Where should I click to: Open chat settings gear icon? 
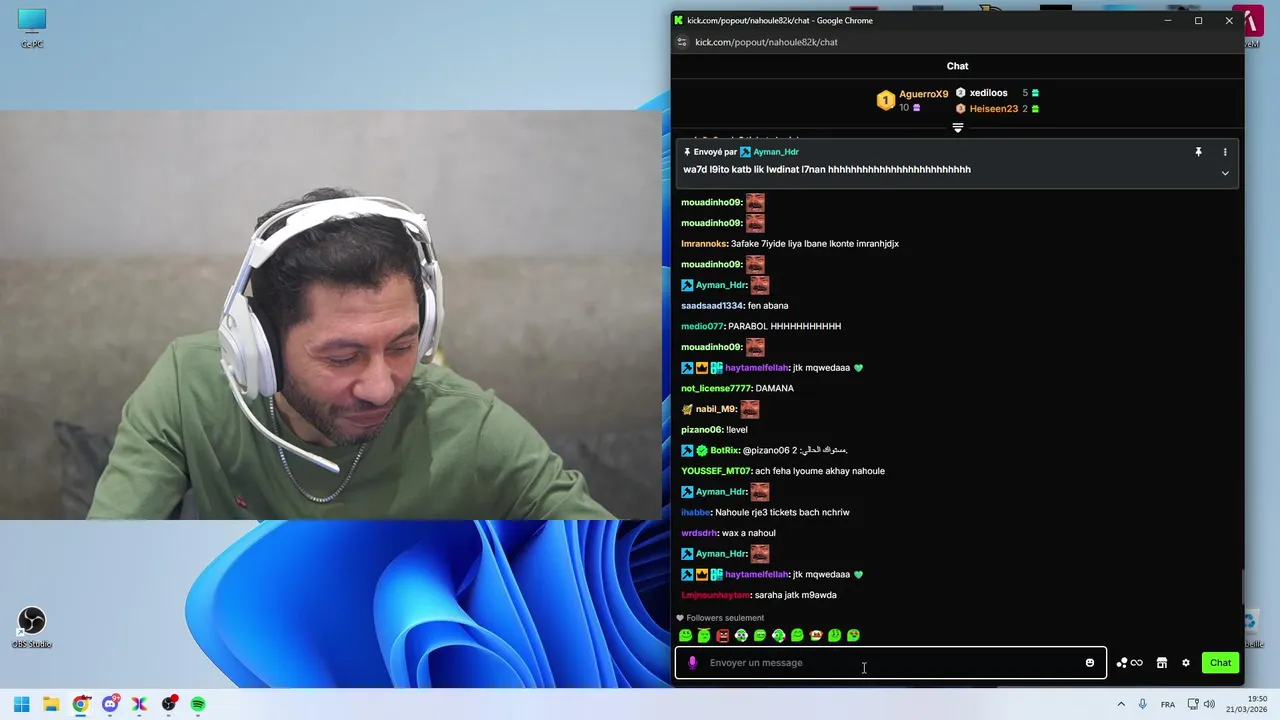coord(1186,663)
